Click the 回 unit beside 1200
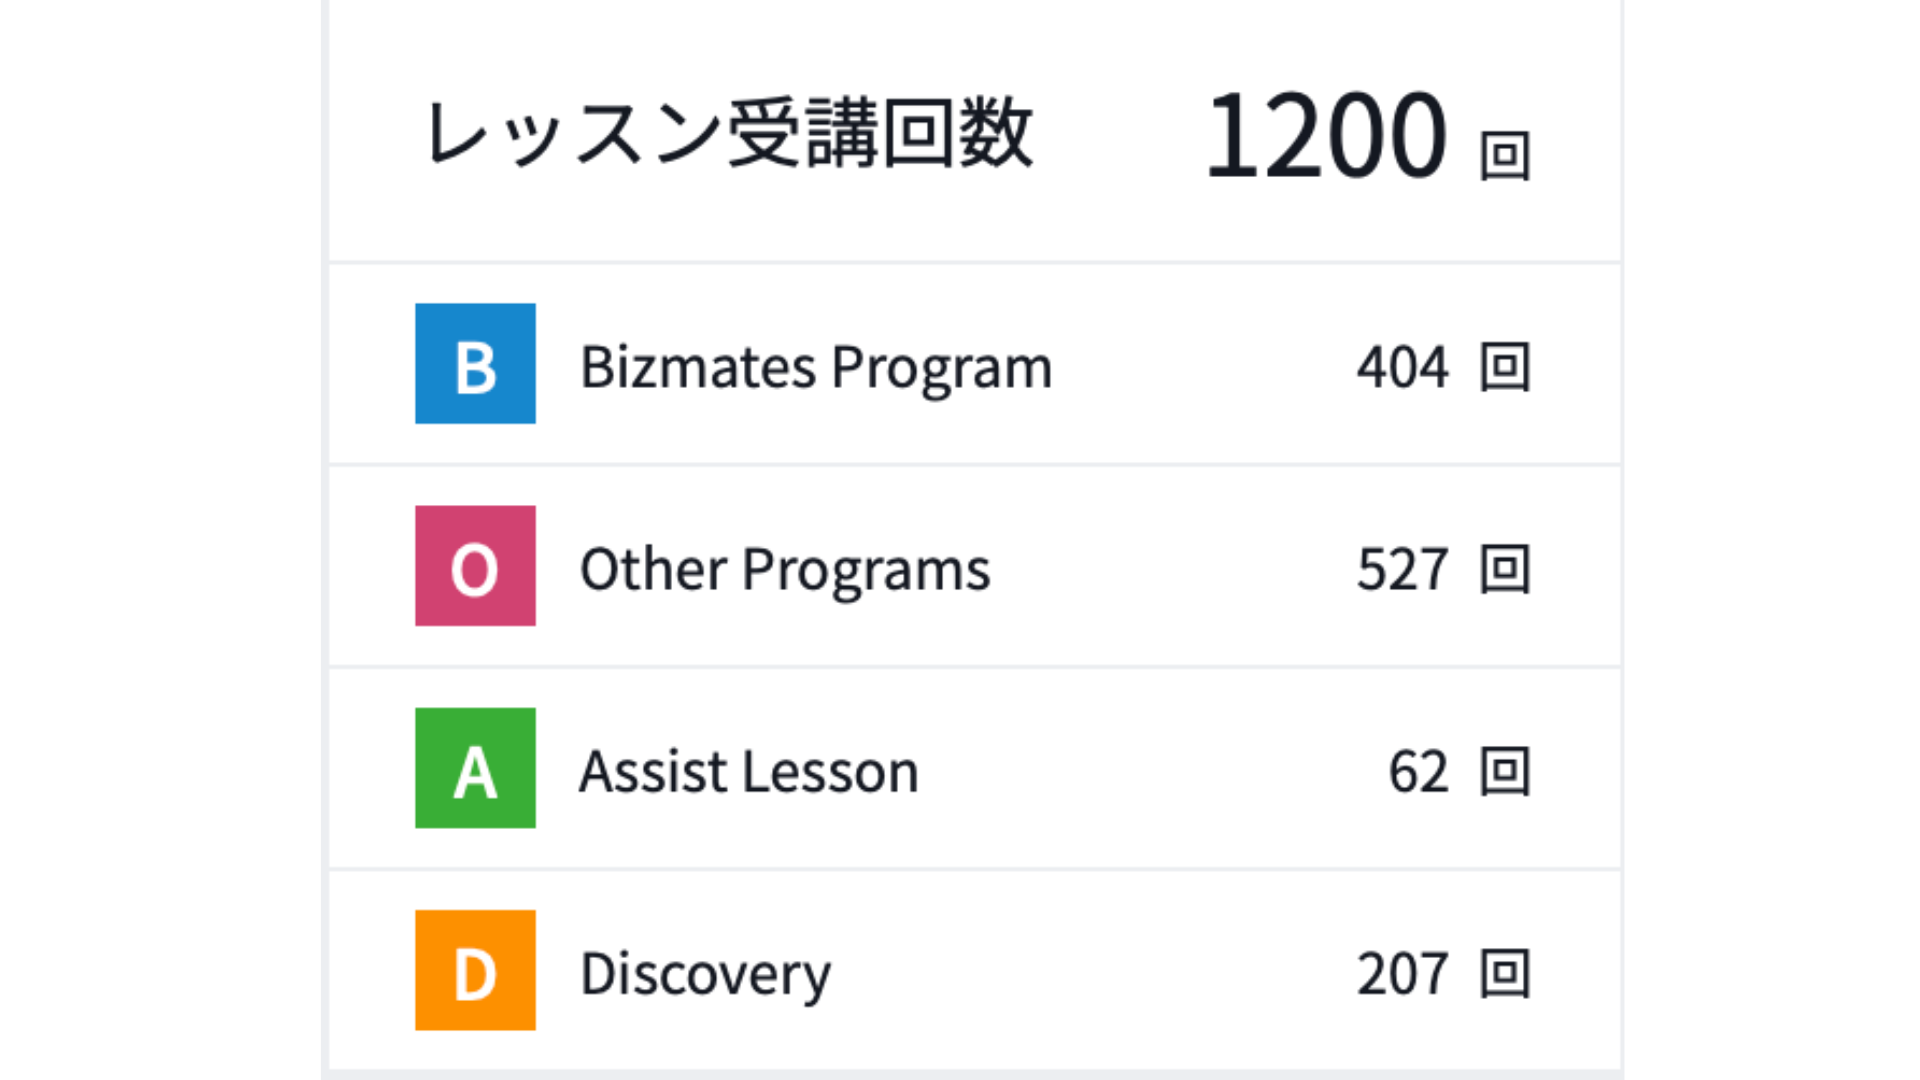This screenshot has height=1080, width=1920. pos(1505,156)
